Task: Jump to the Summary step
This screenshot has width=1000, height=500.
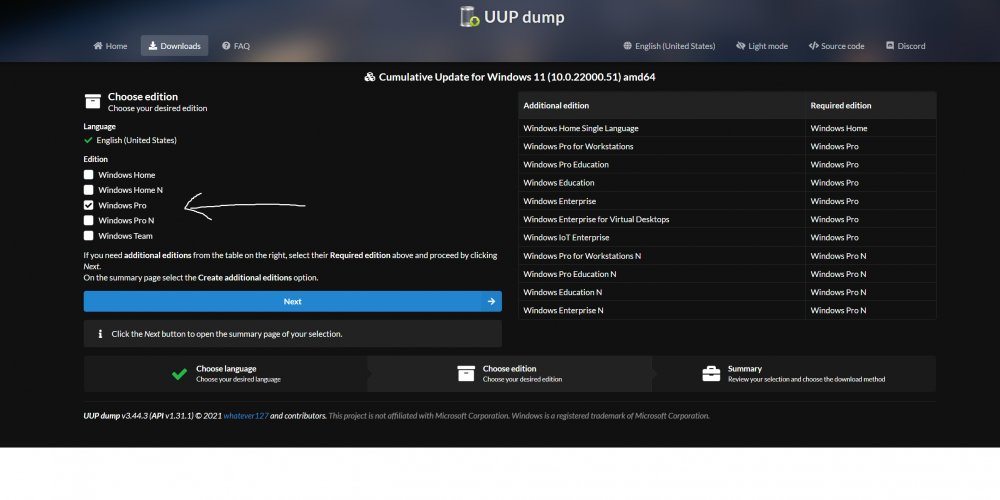Action: coord(794,374)
